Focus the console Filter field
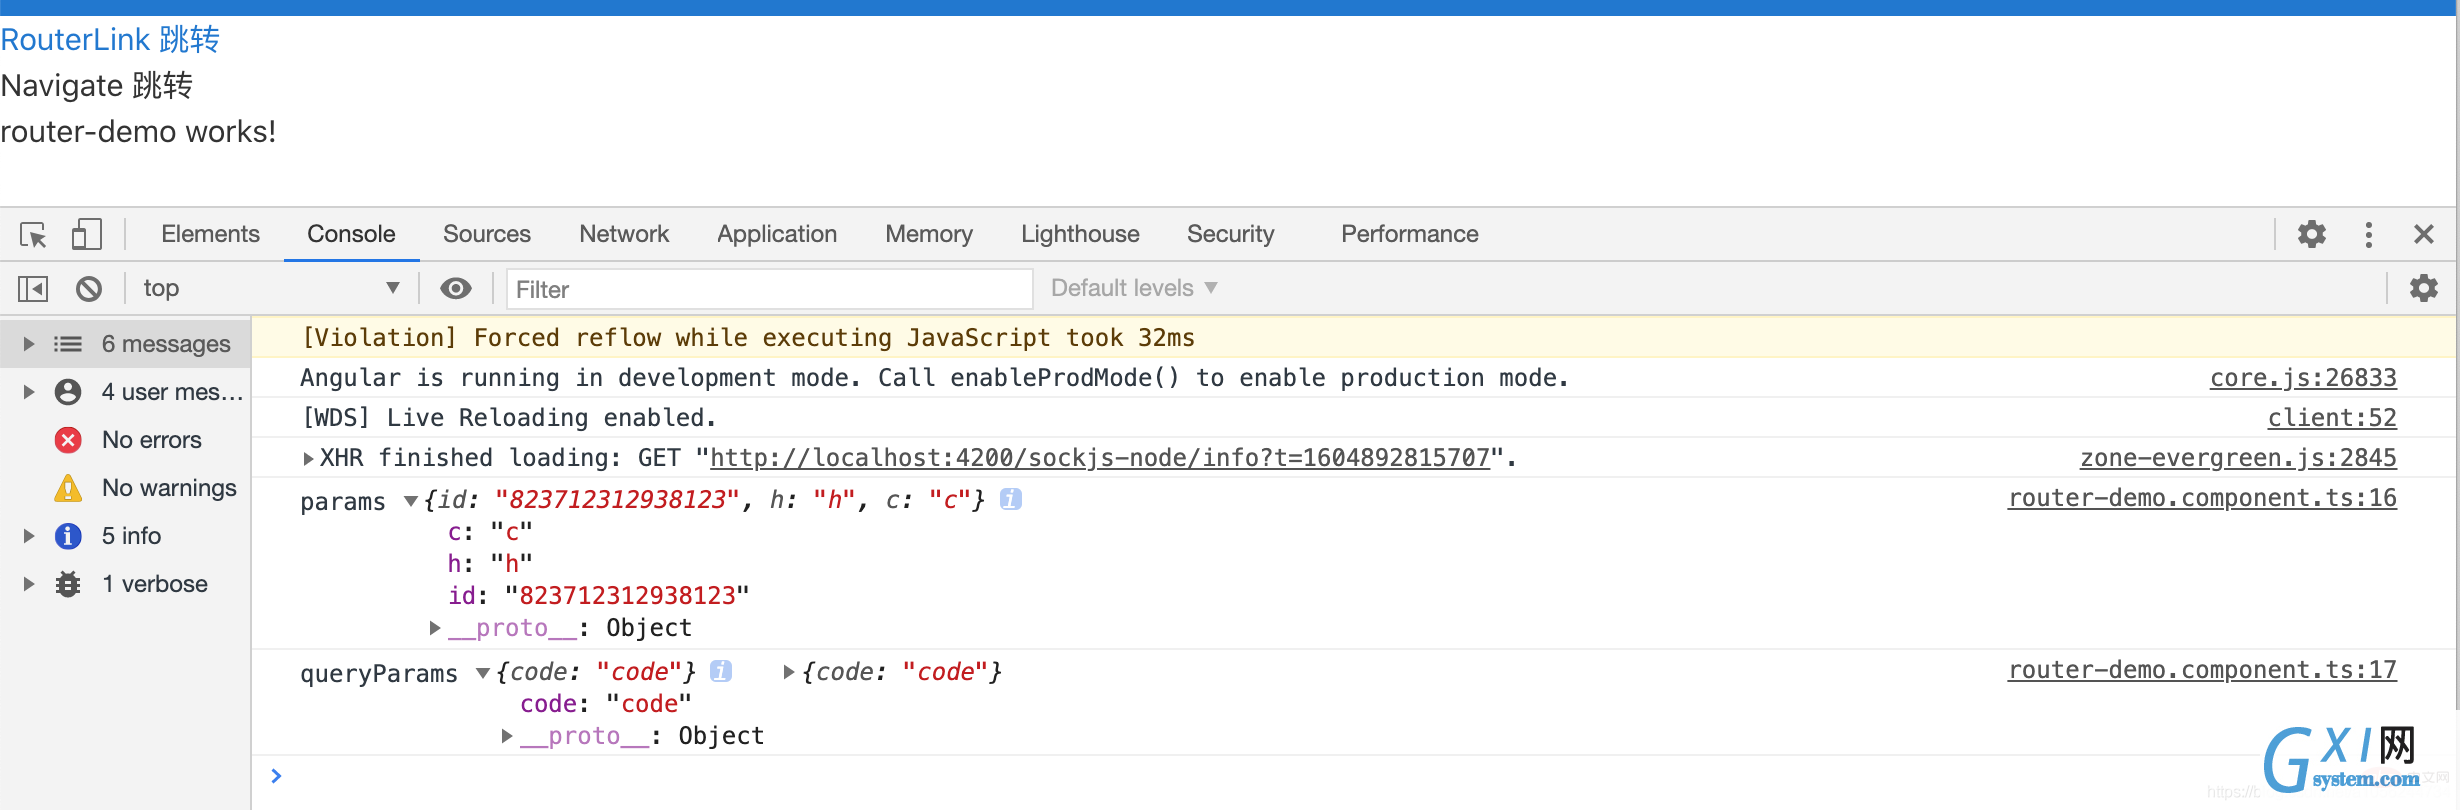The height and width of the screenshot is (810, 2460). [769, 289]
